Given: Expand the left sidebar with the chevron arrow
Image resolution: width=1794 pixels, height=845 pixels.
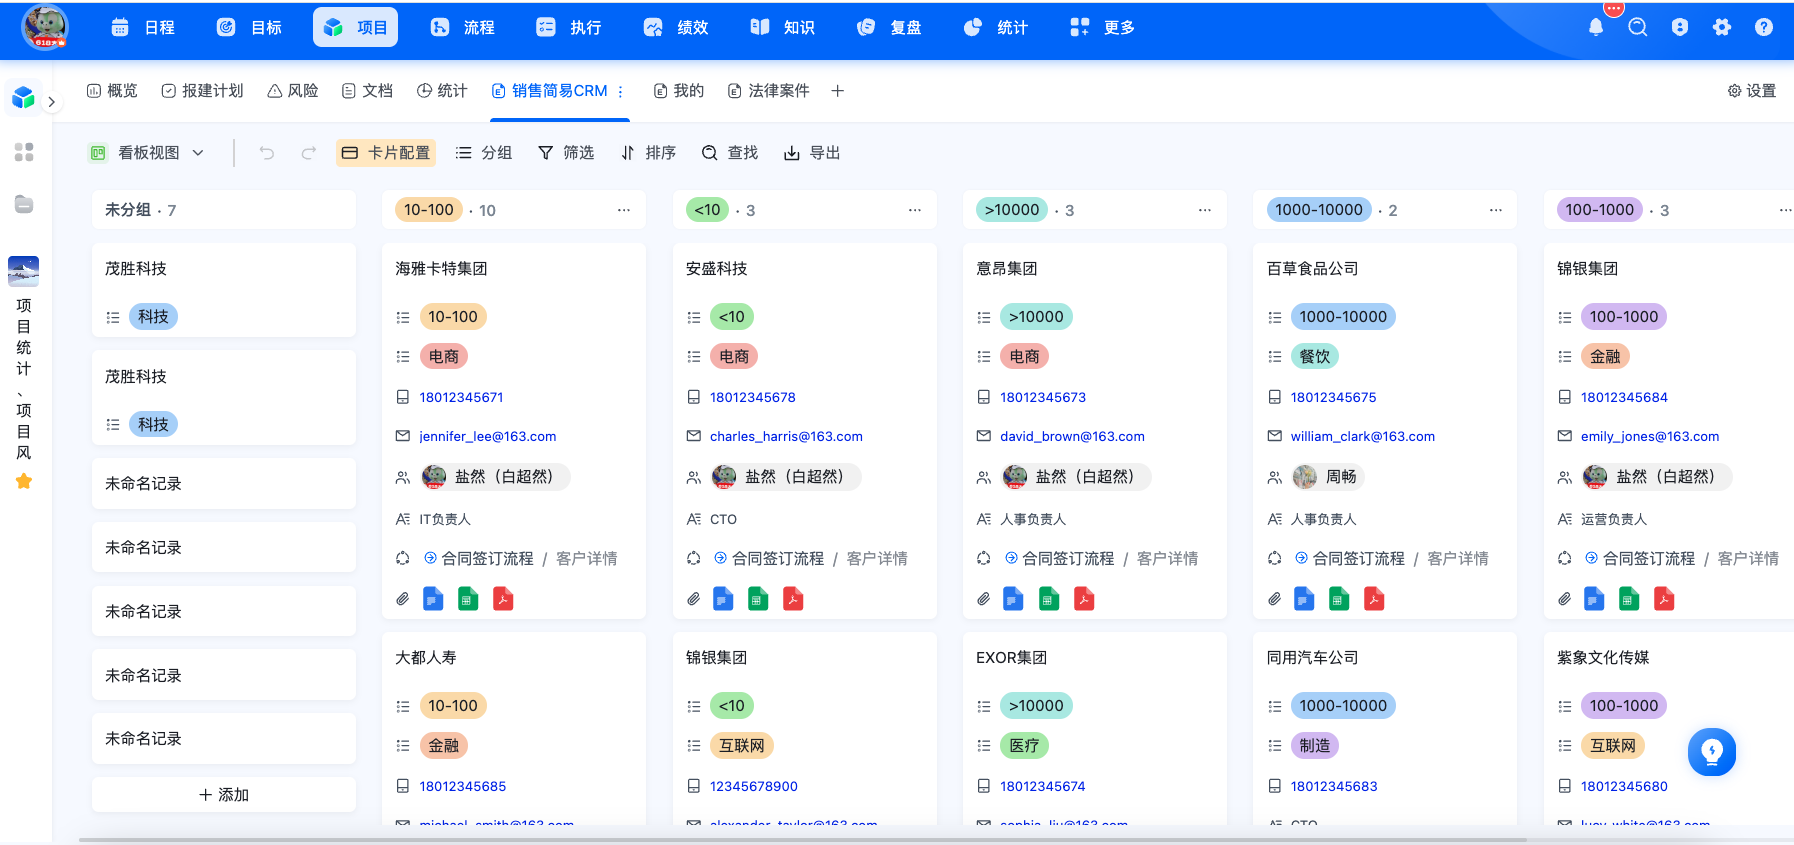Looking at the screenshot, I should click(51, 101).
